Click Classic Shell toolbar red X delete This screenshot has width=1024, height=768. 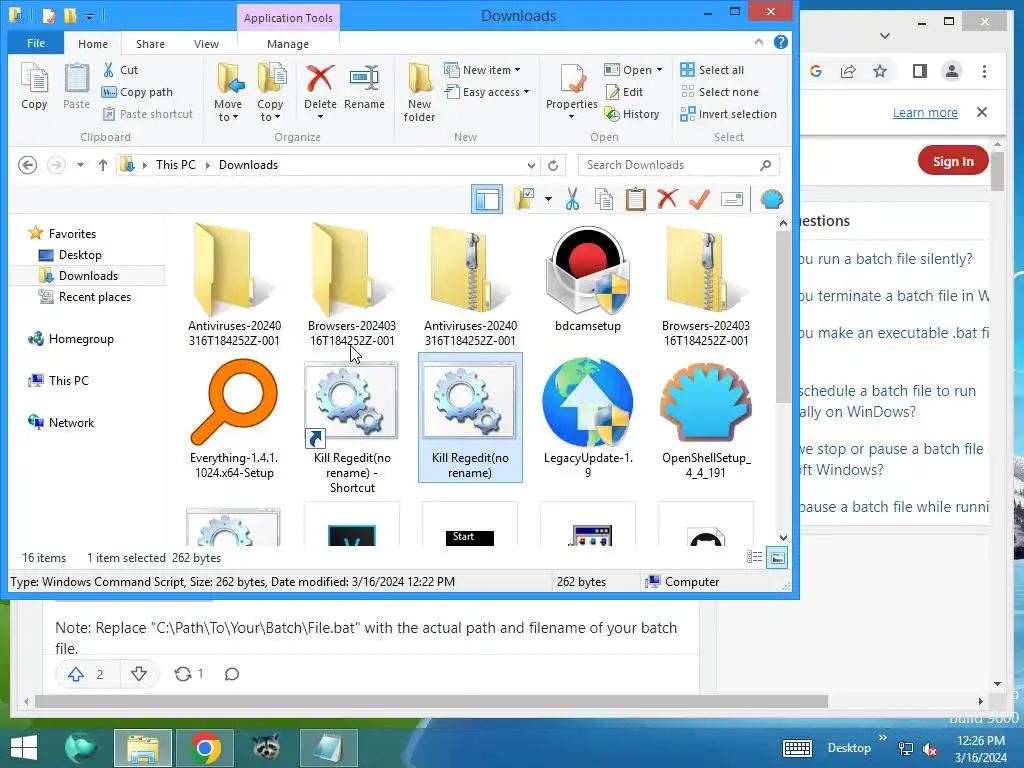click(x=667, y=199)
